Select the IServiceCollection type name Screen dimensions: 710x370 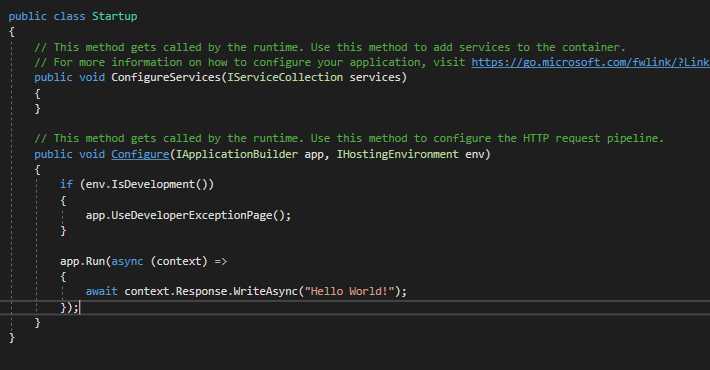(x=285, y=77)
